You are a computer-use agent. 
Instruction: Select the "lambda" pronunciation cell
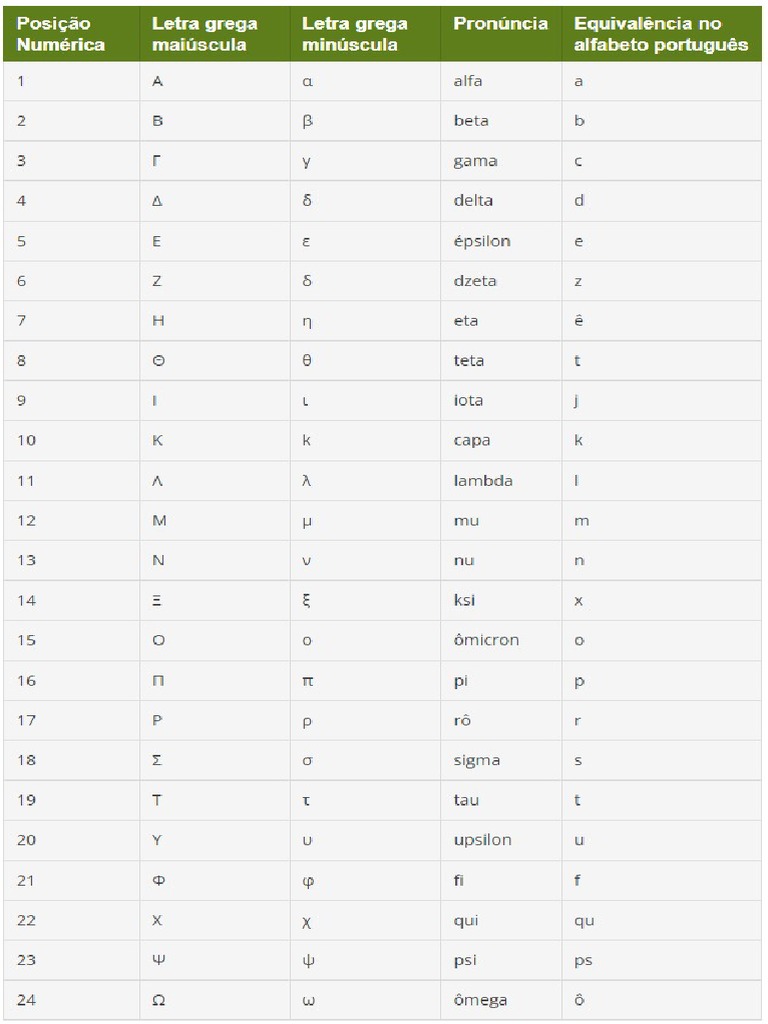tap(483, 481)
